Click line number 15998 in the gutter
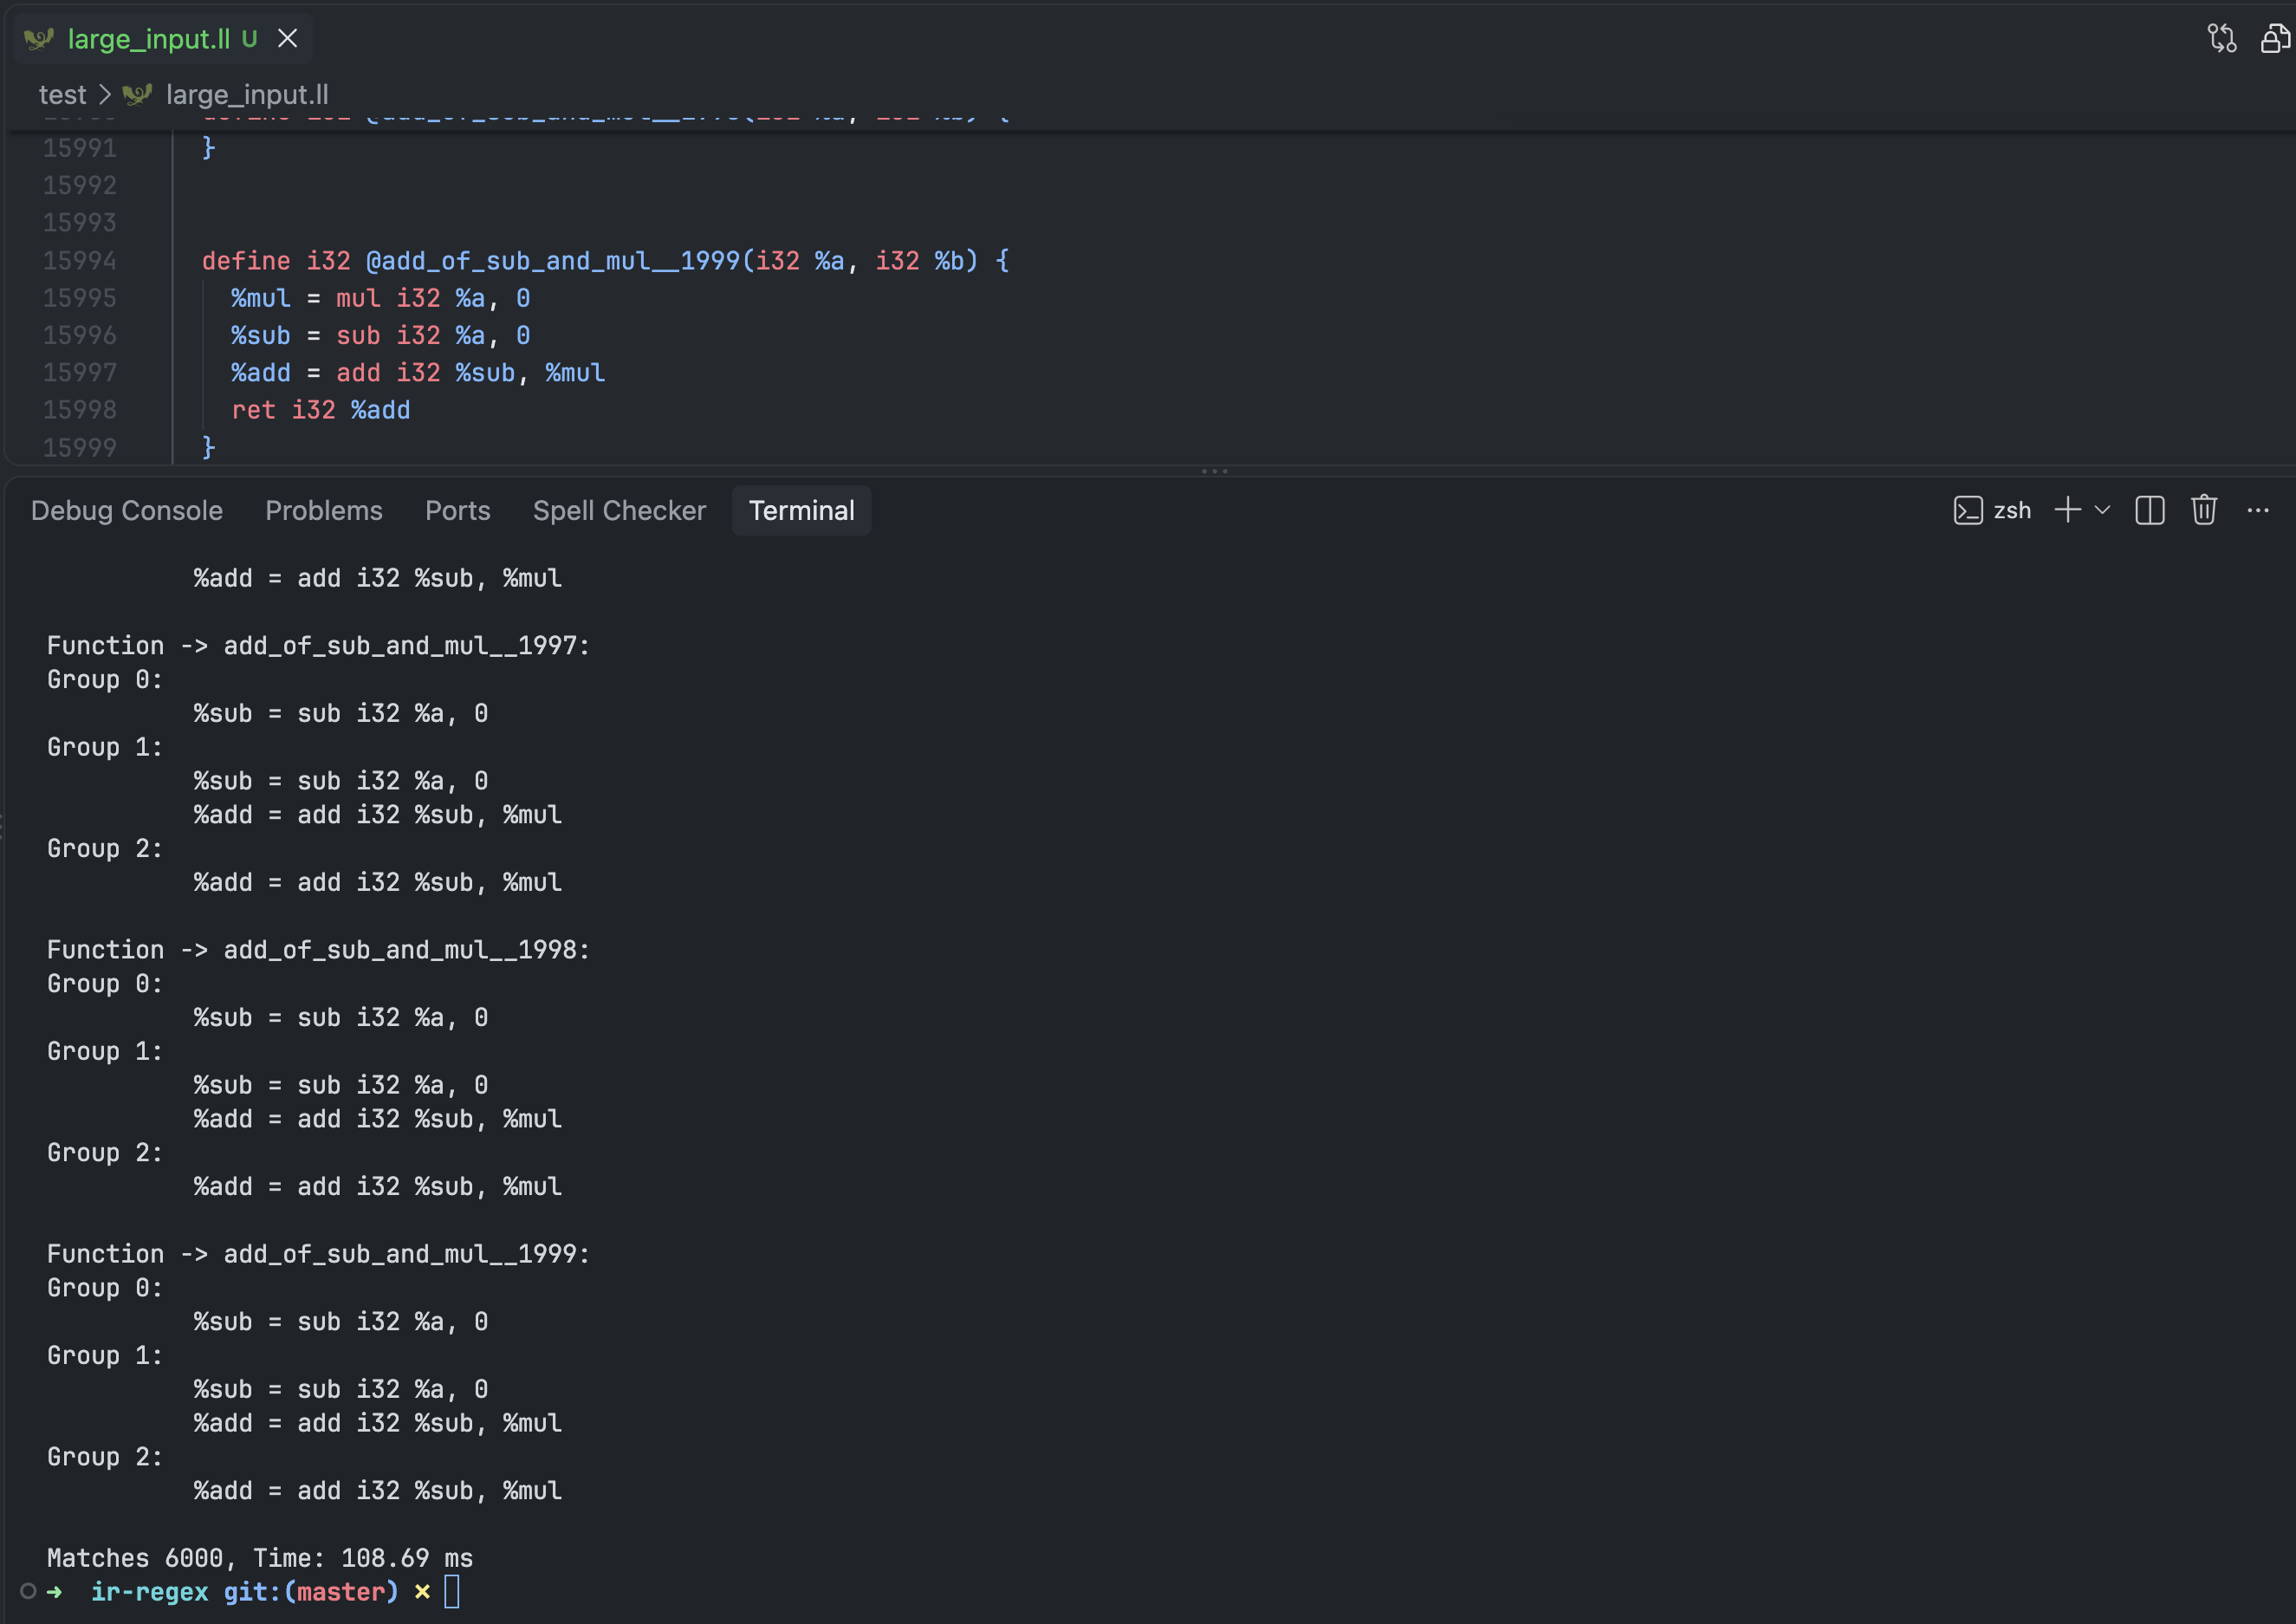2296x1624 pixels. [80, 410]
